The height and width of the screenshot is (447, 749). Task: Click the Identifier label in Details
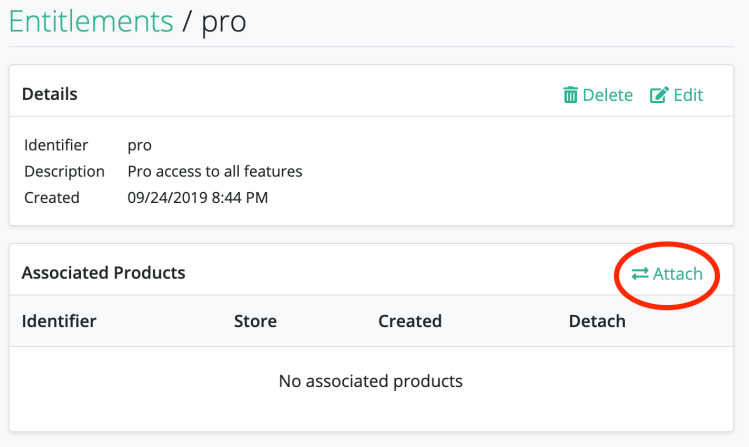click(x=56, y=145)
